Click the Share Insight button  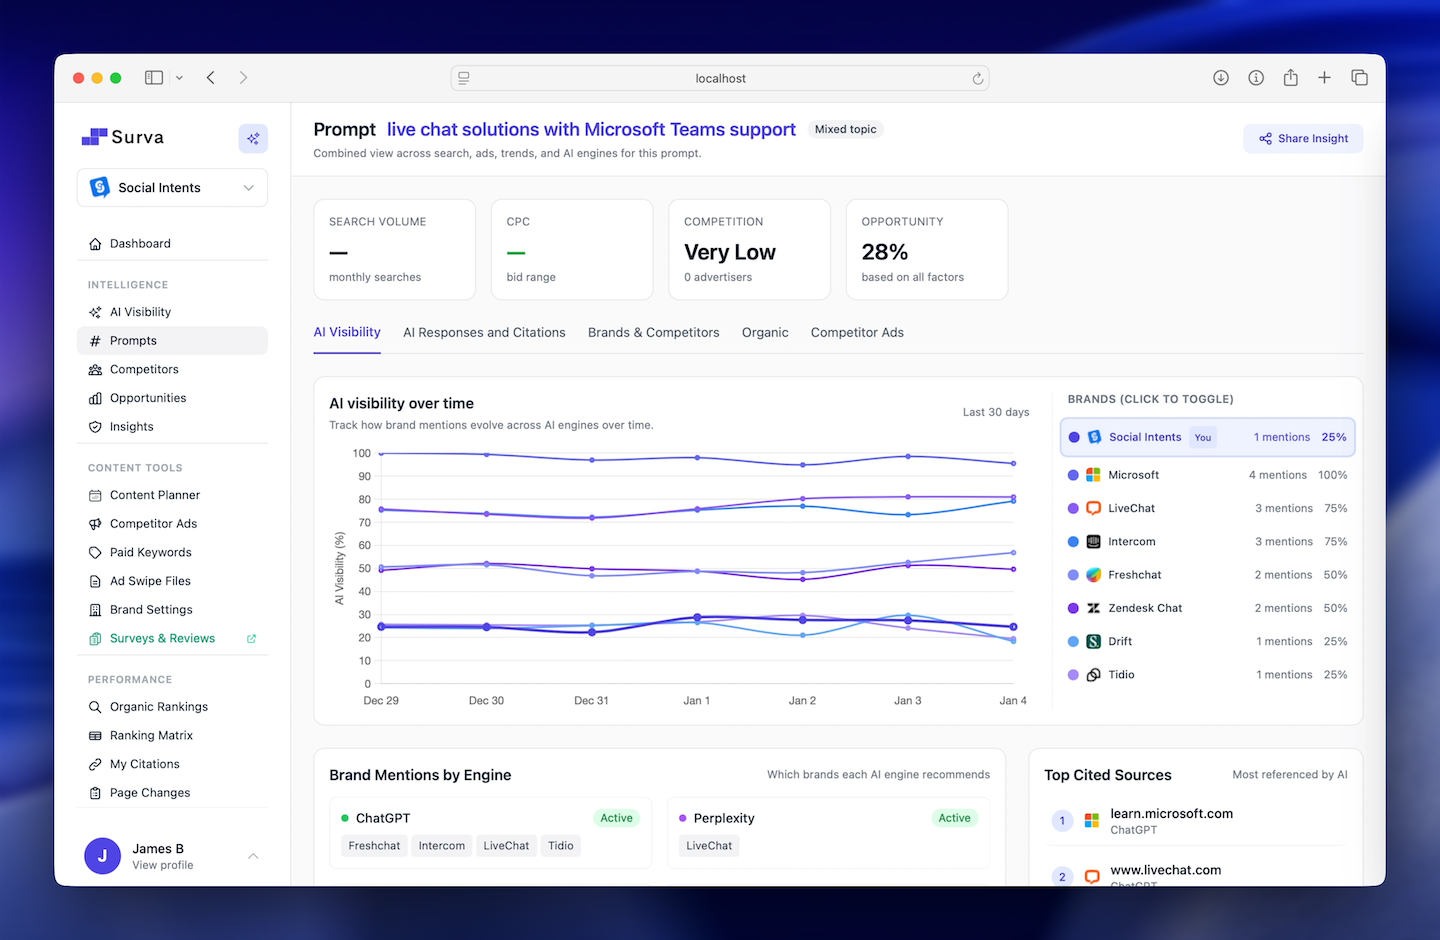click(x=1303, y=138)
